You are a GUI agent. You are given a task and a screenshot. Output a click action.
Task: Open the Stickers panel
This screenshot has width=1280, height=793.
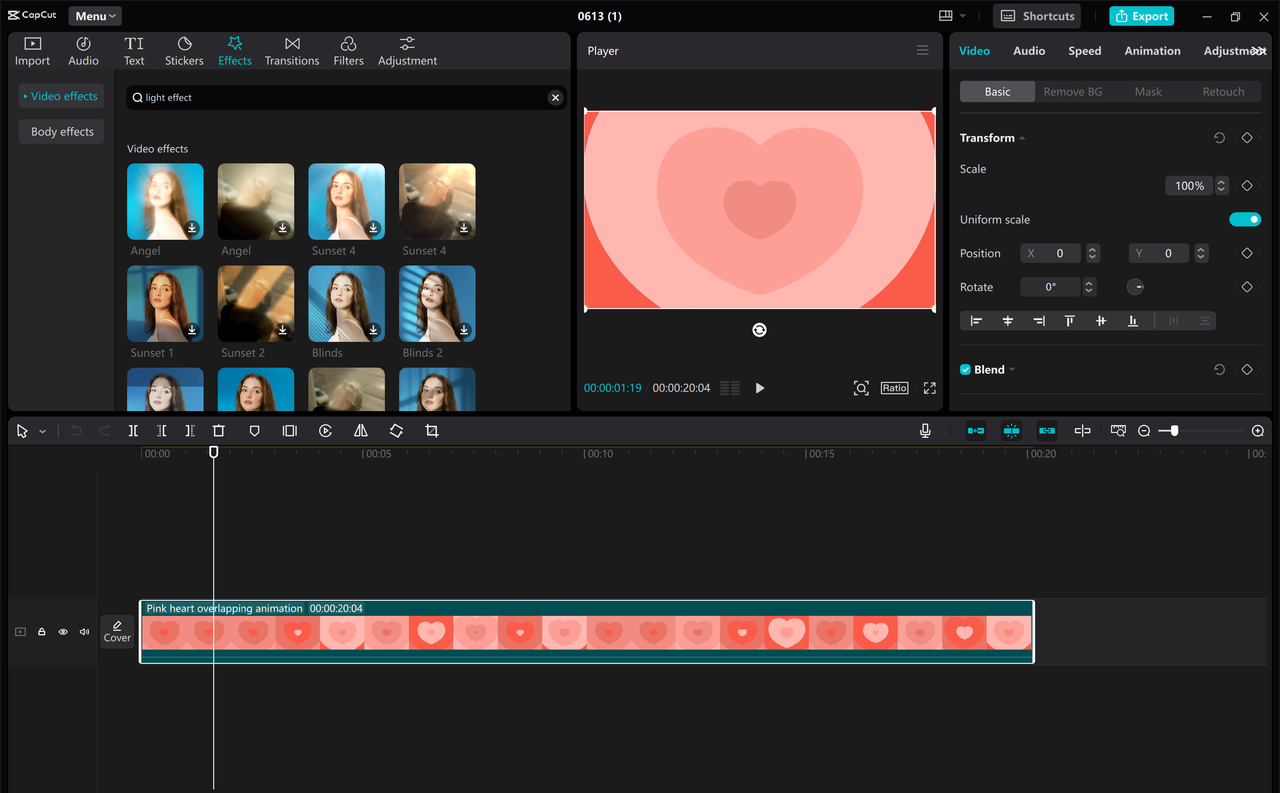coord(184,50)
